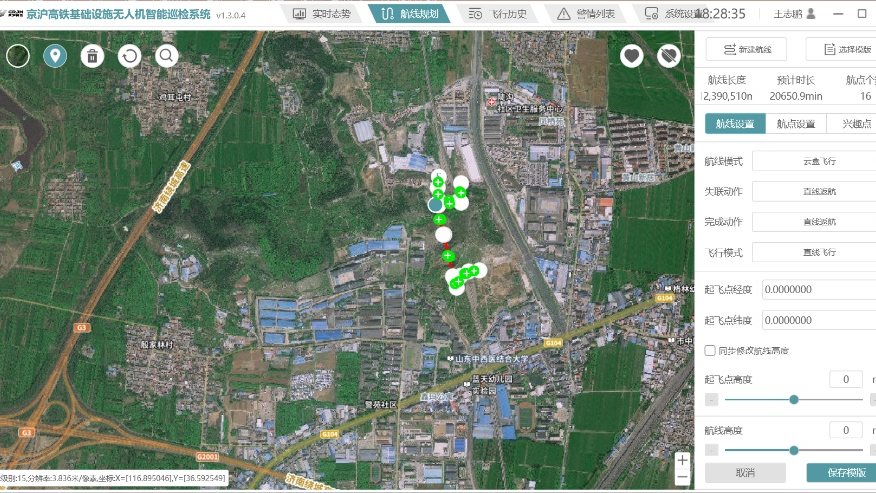Image resolution: width=876 pixels, height=493 pixels.
Task: Click the trash delete icon
Action: click(92, 56)
